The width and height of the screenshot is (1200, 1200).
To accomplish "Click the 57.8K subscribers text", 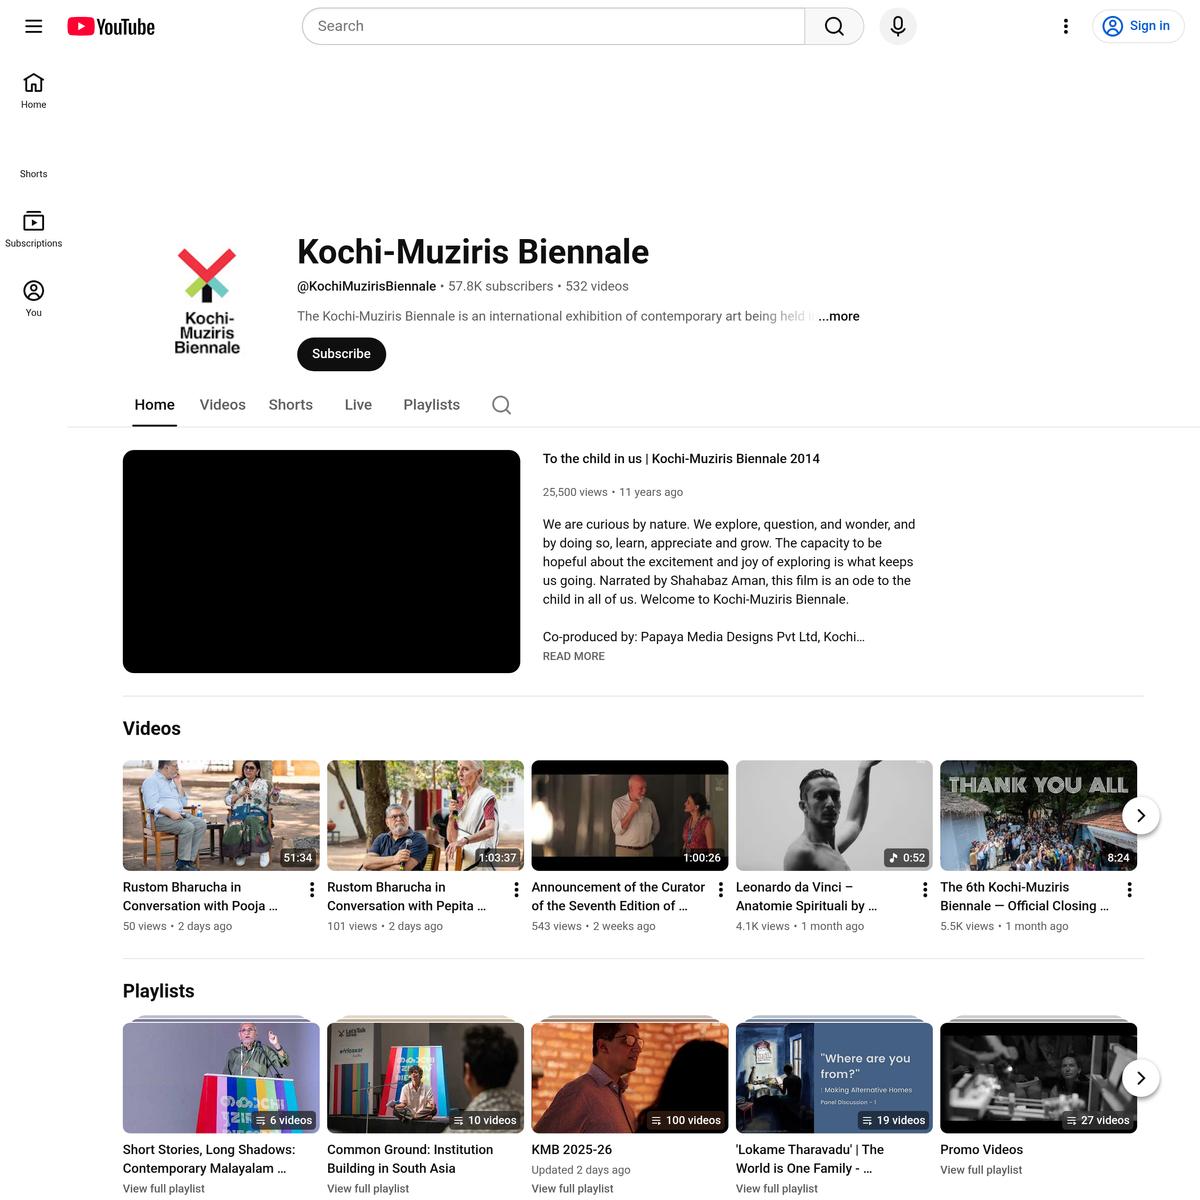I will pos(501,286).
